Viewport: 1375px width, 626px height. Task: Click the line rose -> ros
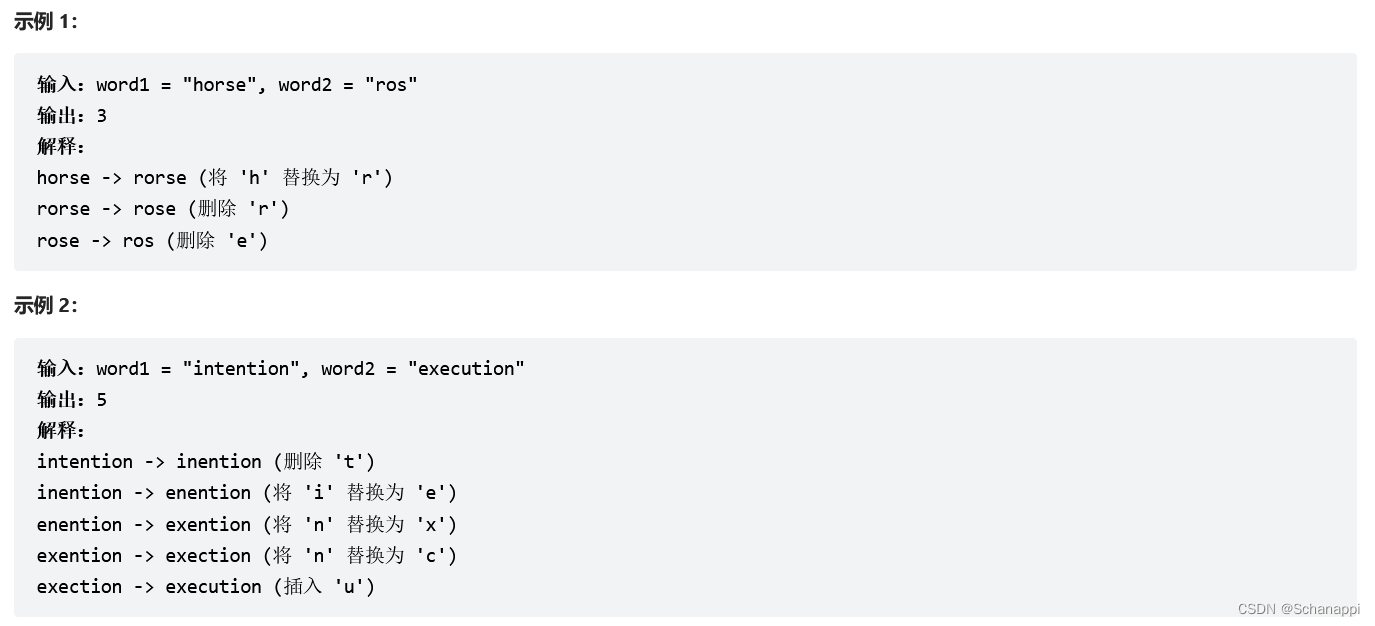153,241
